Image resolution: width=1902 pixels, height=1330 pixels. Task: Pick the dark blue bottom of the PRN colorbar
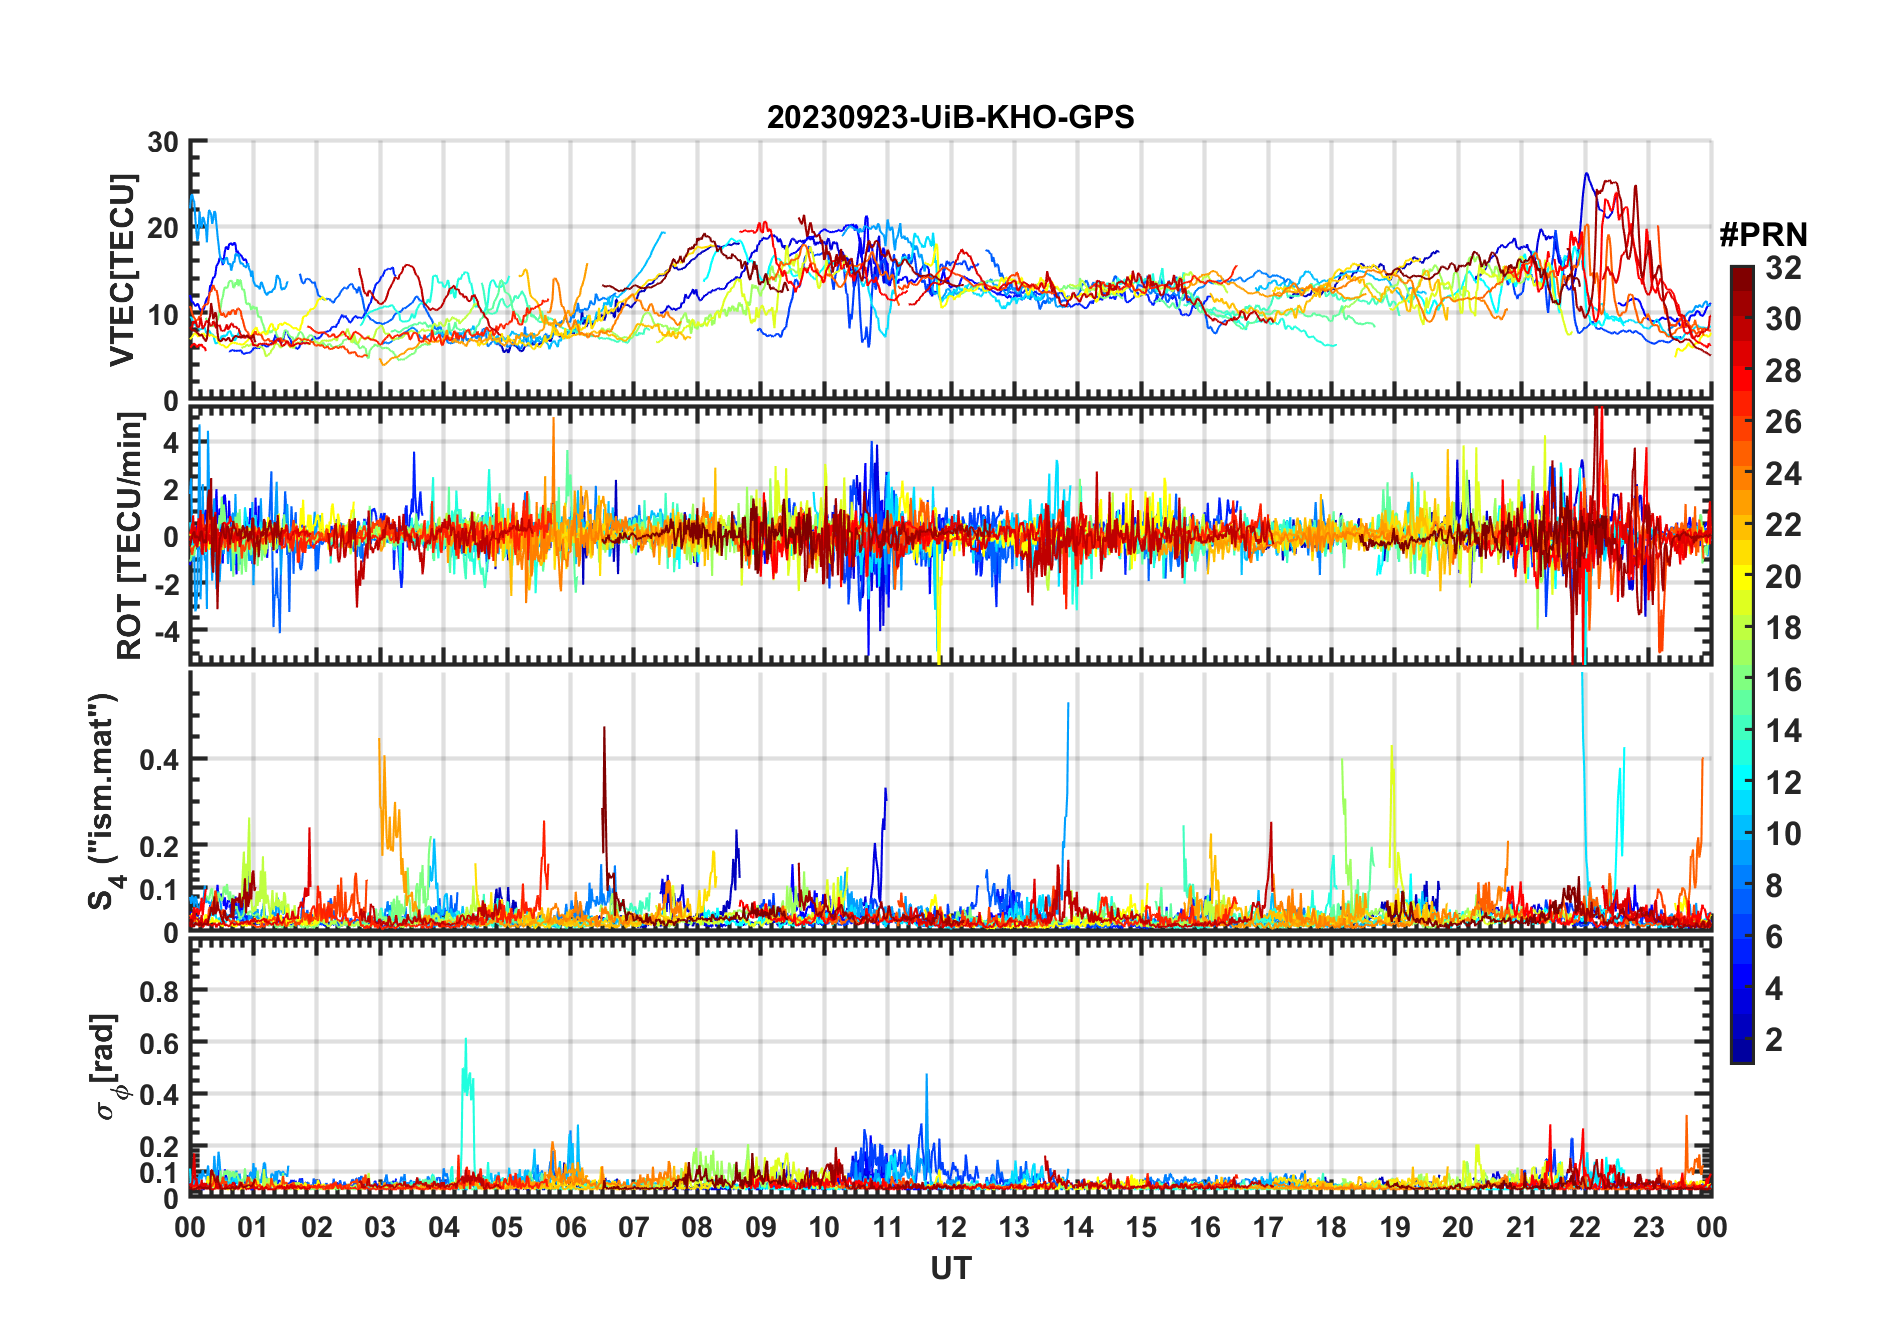coord(1742,1050)
